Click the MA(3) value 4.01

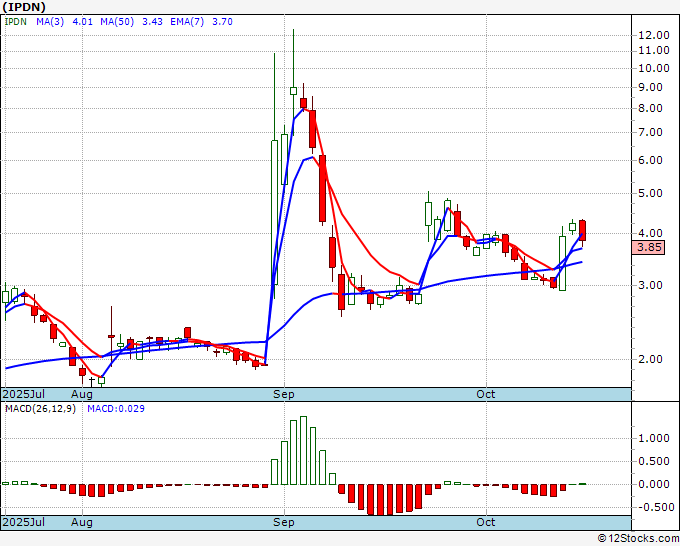82,22
